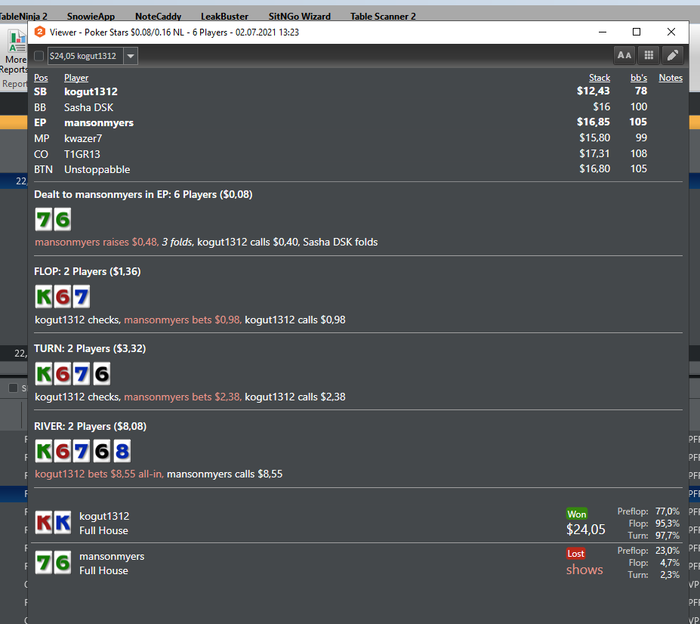This screenshot has height=624, width=700.
Task: Click the black 6 turn card
Action: [x=102, y=374]
